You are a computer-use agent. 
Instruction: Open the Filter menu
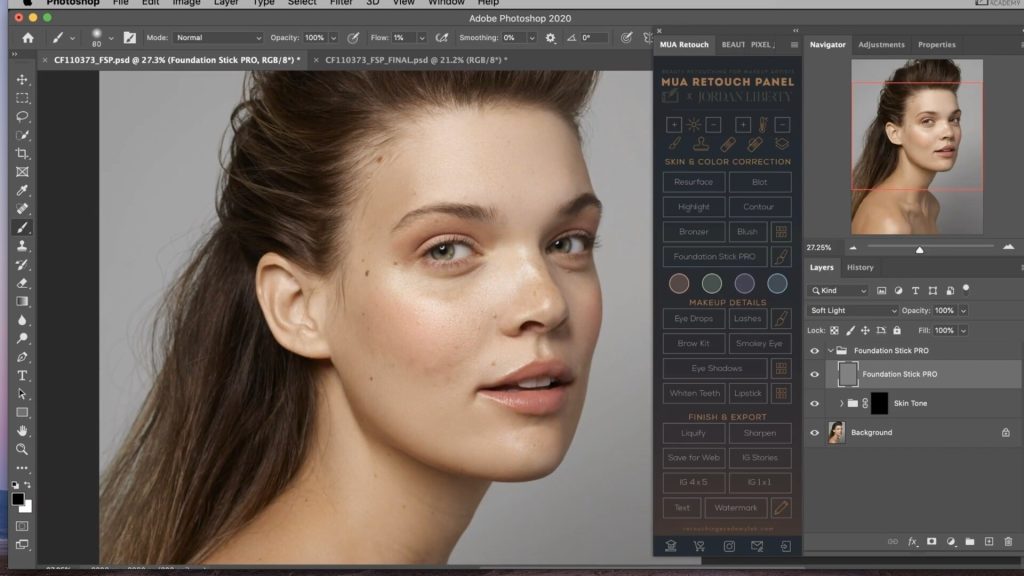tap(342, 3)
